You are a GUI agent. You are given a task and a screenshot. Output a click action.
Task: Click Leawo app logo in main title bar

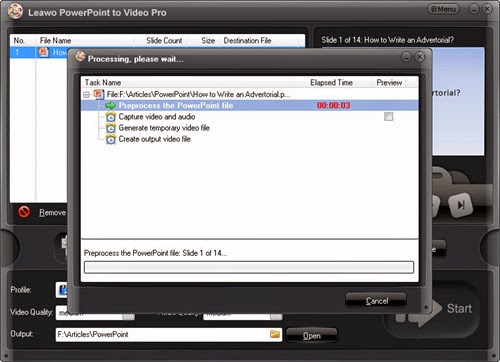tap(15, 12)
